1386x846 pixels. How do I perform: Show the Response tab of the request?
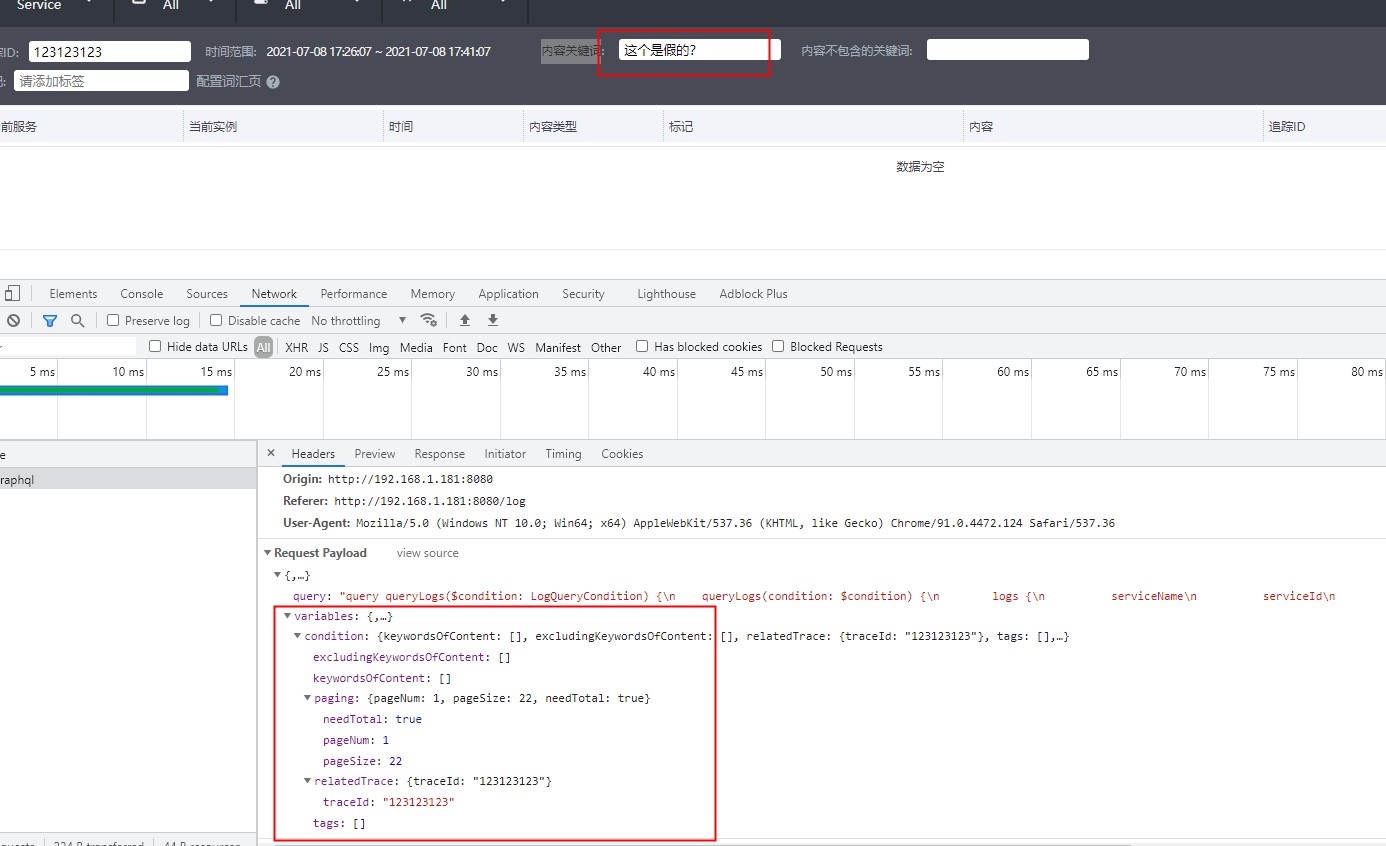pos(439,454)
